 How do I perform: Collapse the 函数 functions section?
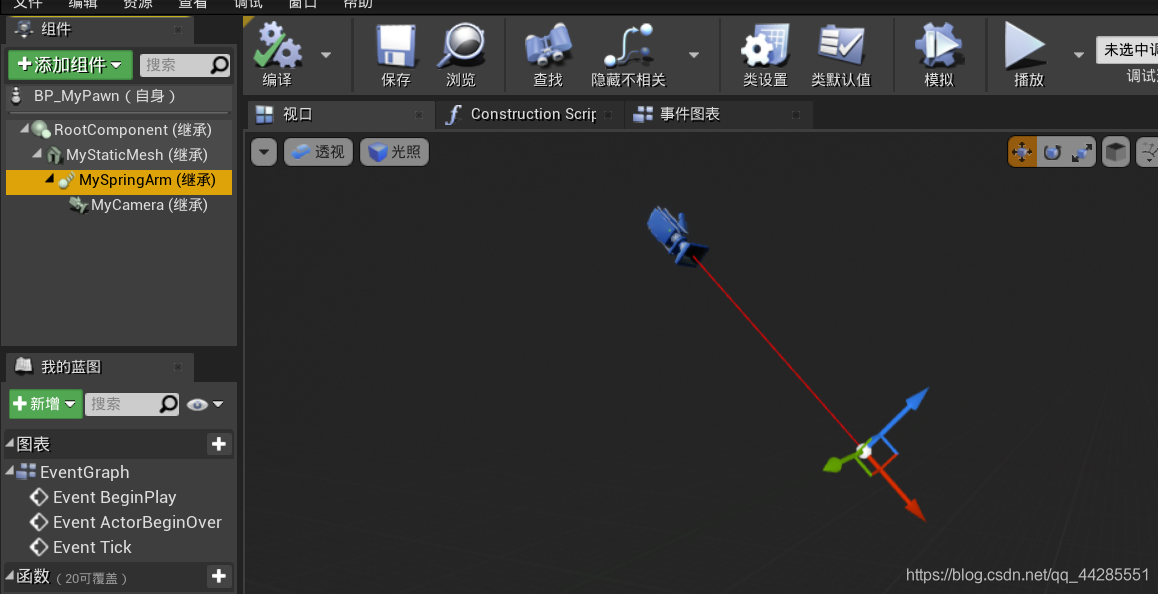(10, 575)
